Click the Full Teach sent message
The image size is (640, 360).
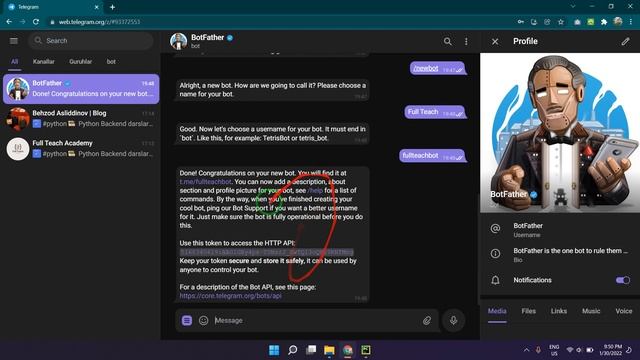point(435,112)
